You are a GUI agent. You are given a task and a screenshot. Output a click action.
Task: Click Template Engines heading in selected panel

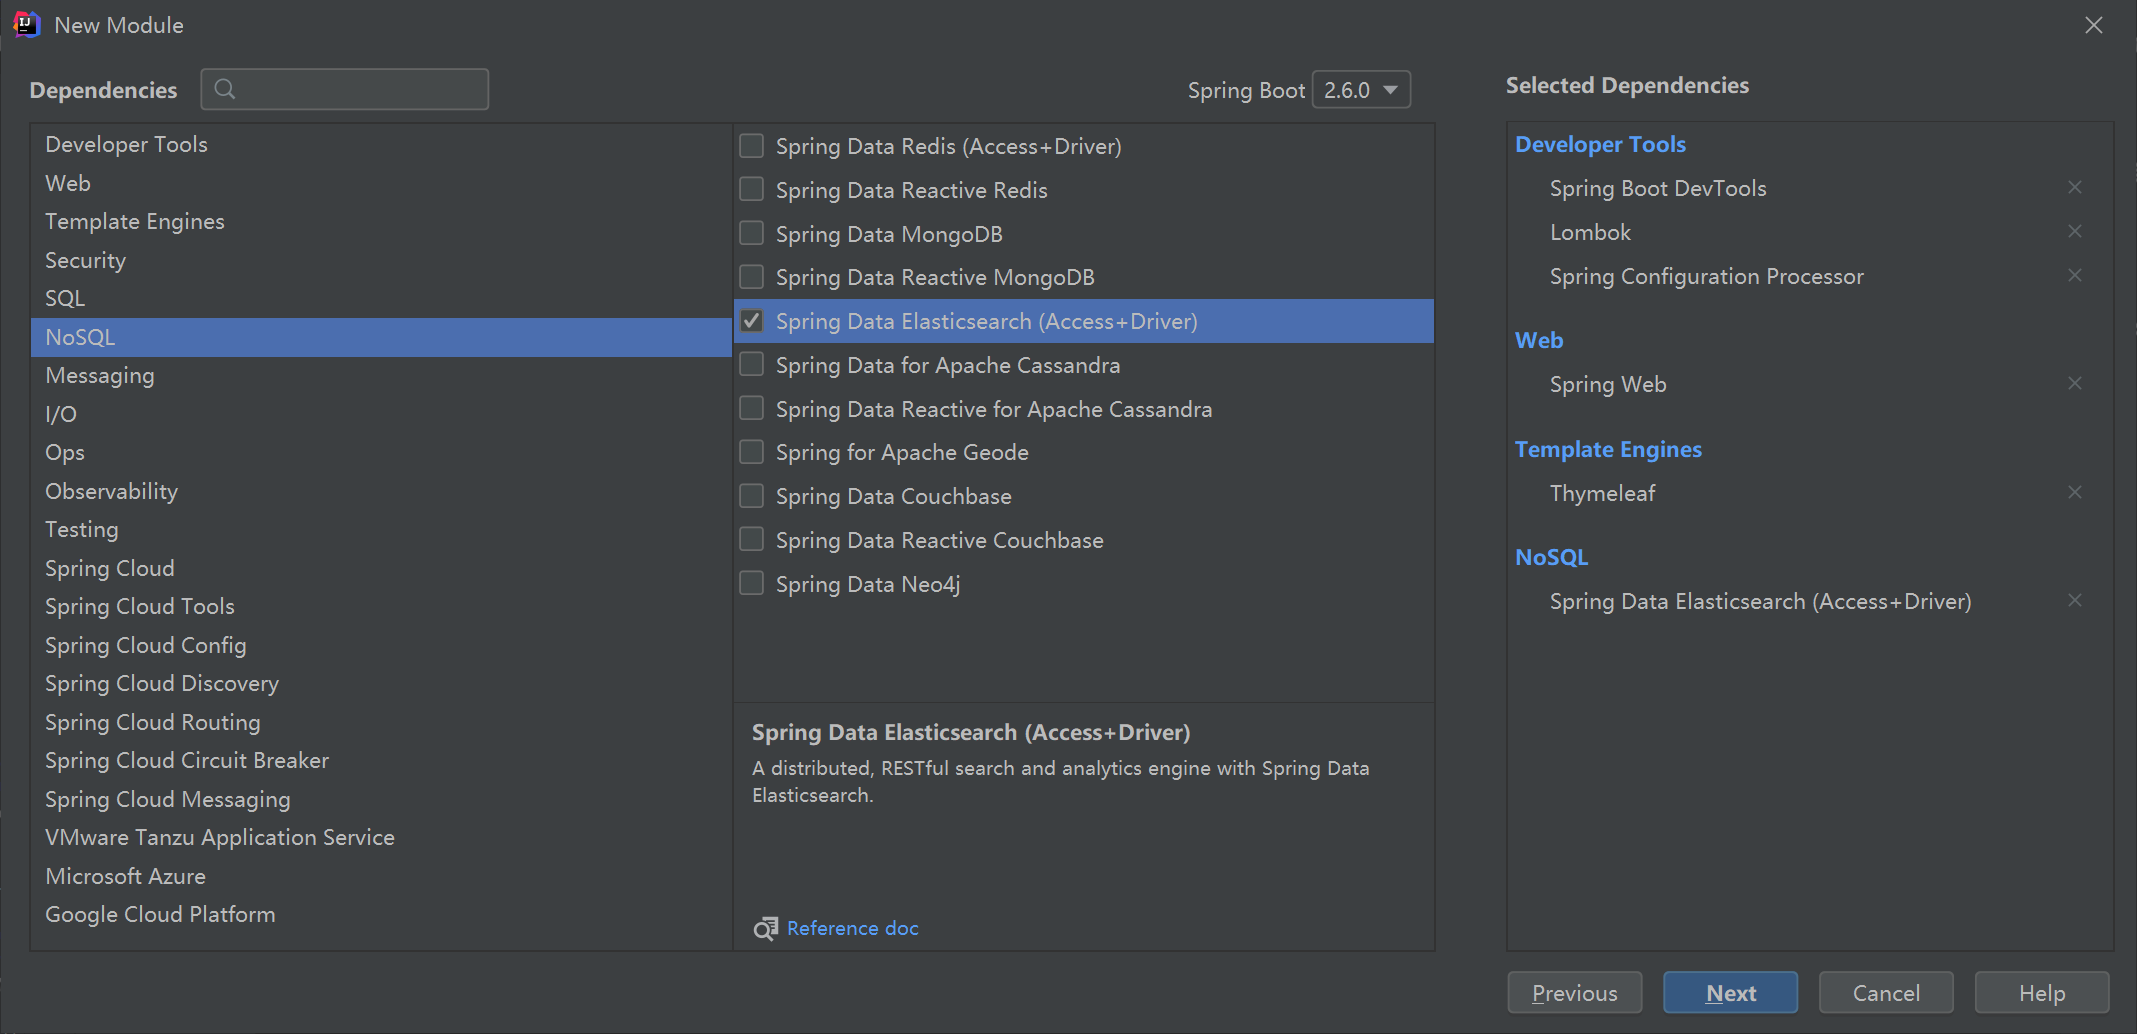coord(1608,450)
